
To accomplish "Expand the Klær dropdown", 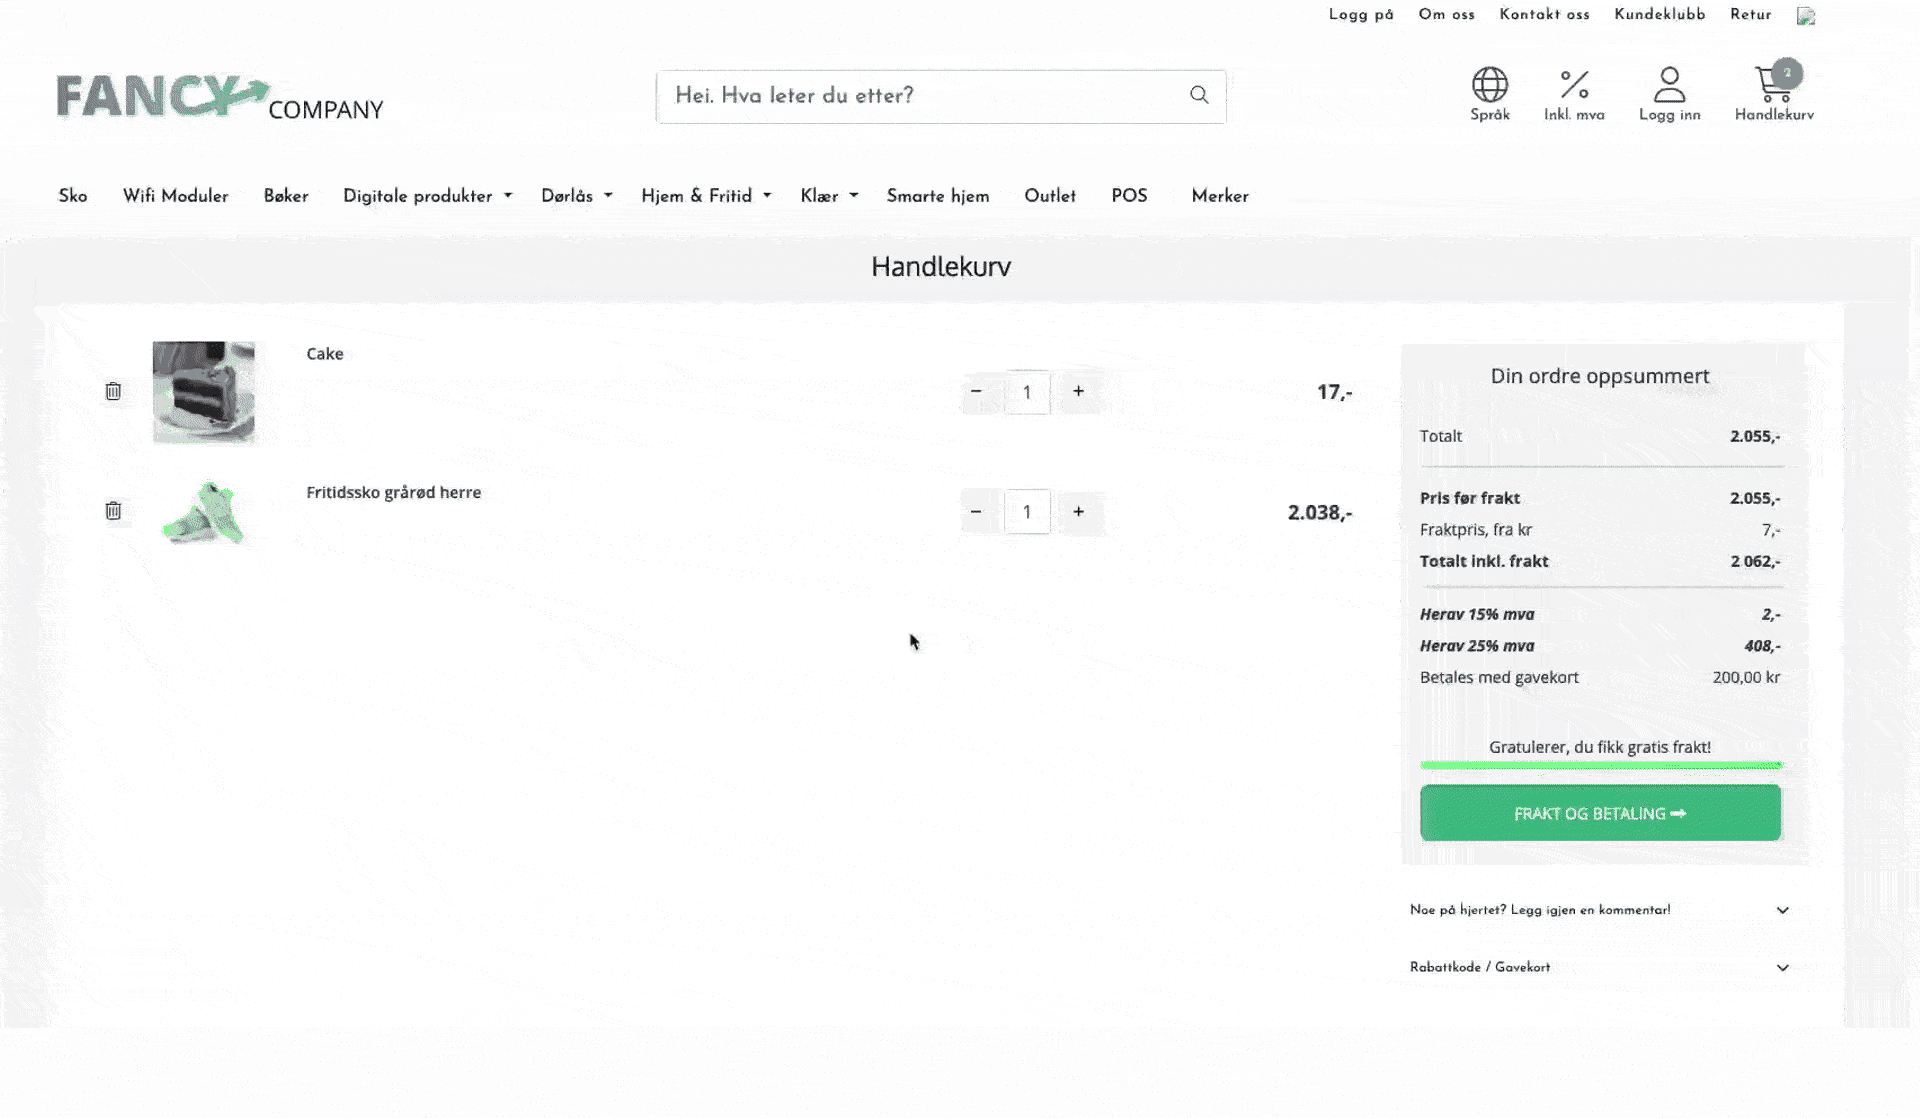I will pyautogui.click(x=829, y=196).
